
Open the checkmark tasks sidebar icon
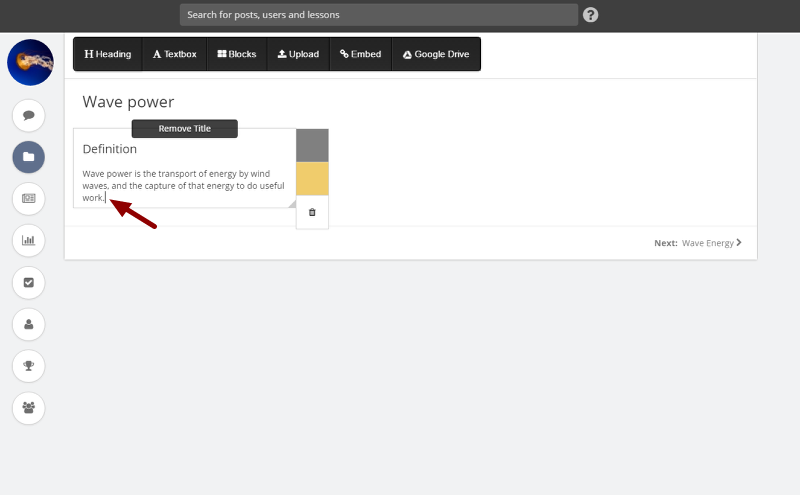pos(29,282)
